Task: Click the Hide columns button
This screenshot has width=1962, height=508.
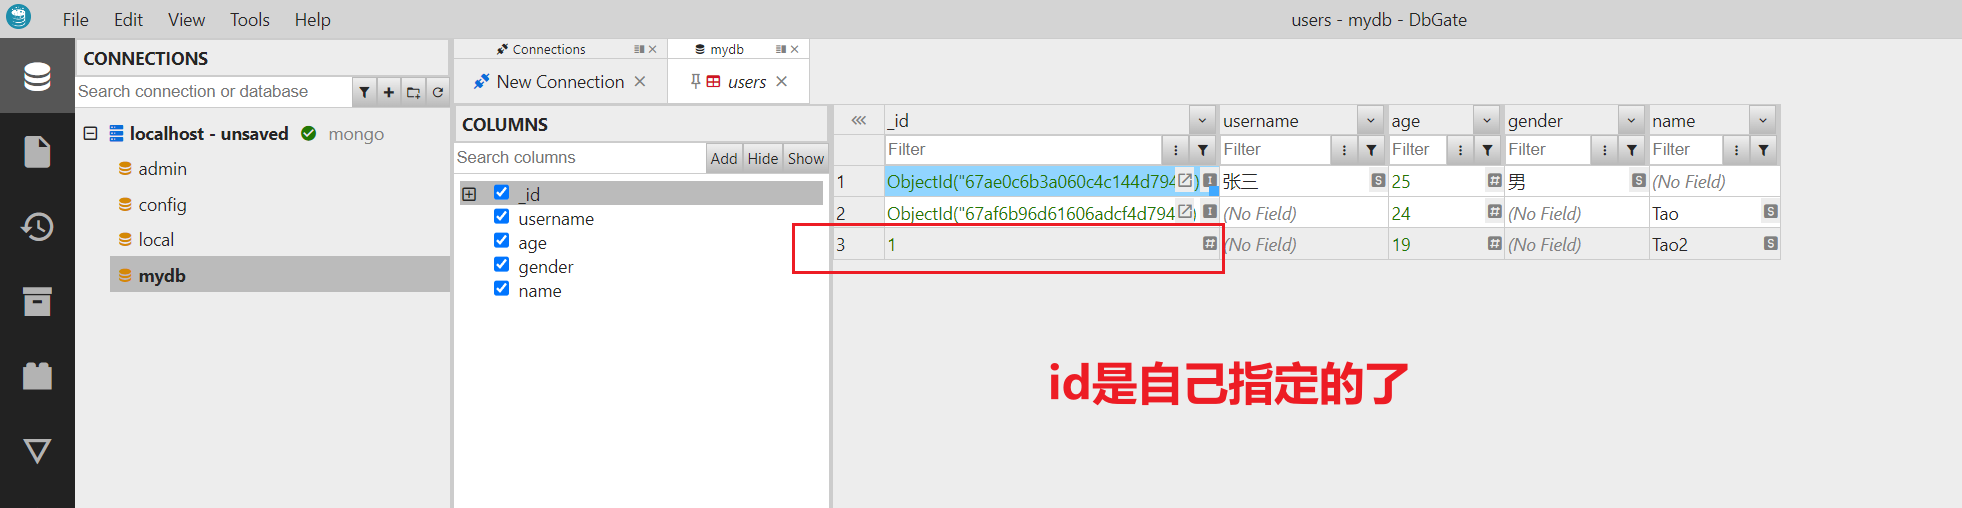Action: click(762, 158)
